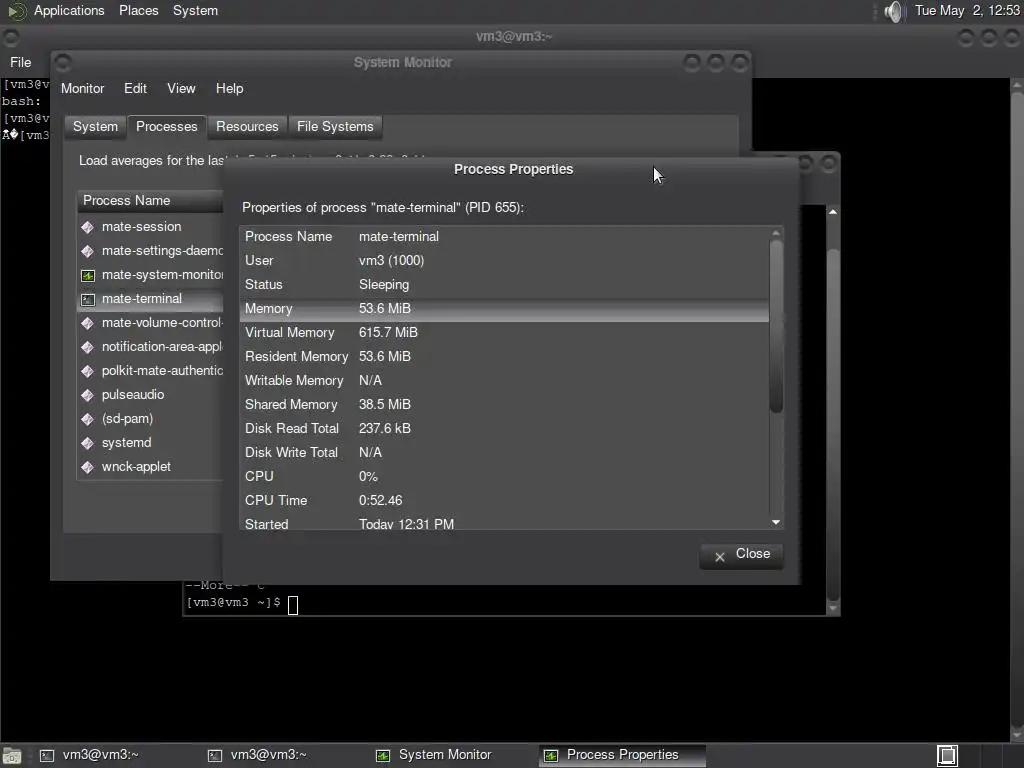Click the MATE logo icon beside Applications
Viewport: 1024px width, 768px height.
17,11
